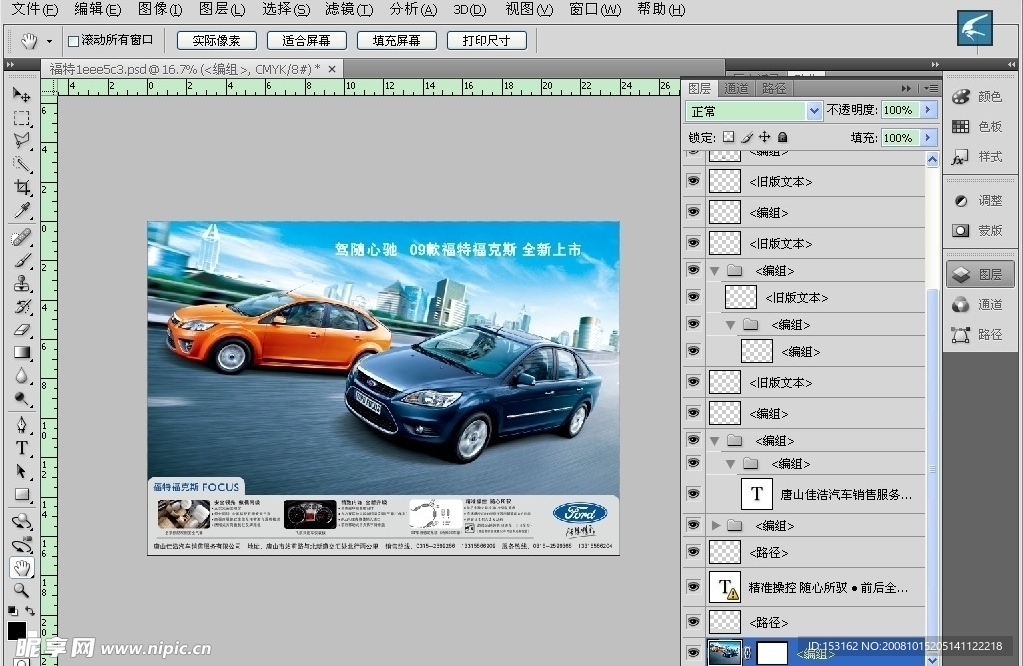
Task: Hide the collapsed <编组> group's eye icon
Action: tap(694, 525)
